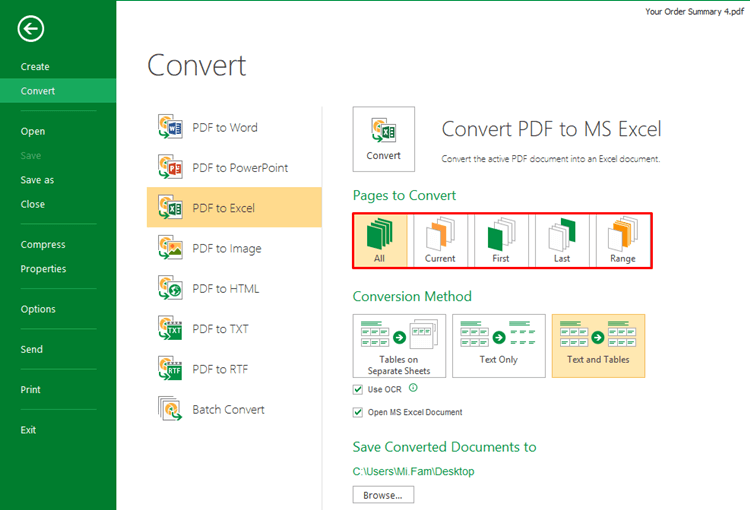Click the Your Order Summary 4.pdf title
This screenshot has width=750, height=510.
click(x=694, y=11)
